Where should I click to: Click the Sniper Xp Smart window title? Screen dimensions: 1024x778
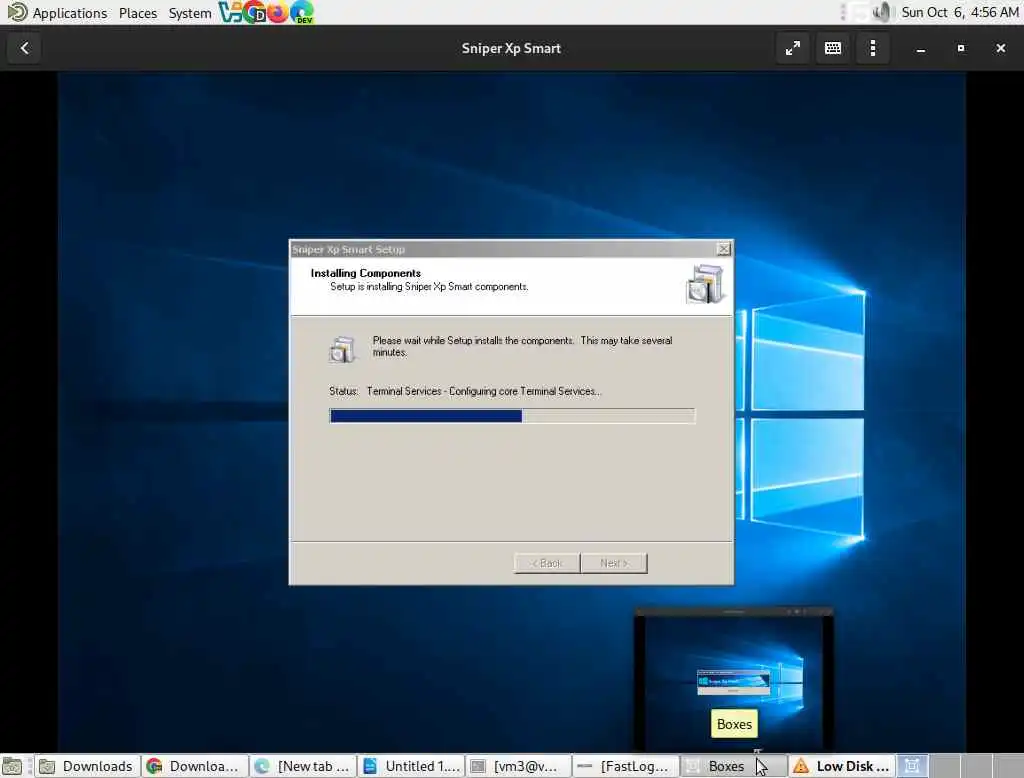pyautogui.click(x=511, y=48)
